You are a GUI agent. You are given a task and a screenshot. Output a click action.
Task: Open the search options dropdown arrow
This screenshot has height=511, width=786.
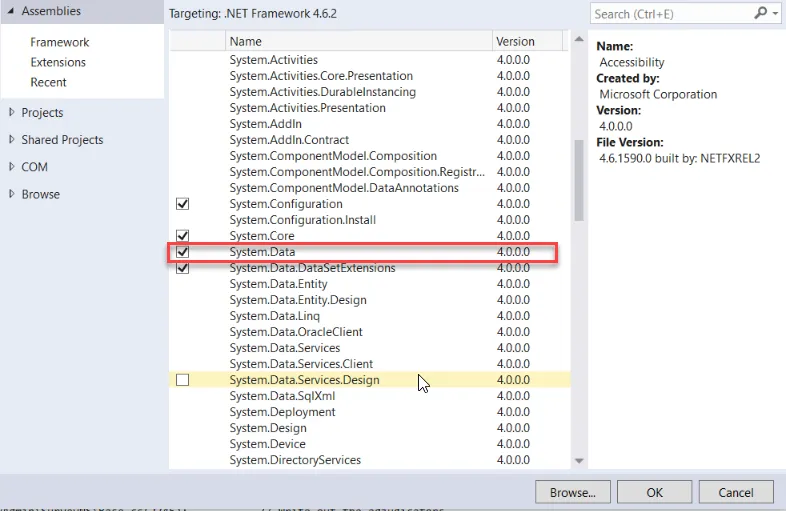coord(775,14)
